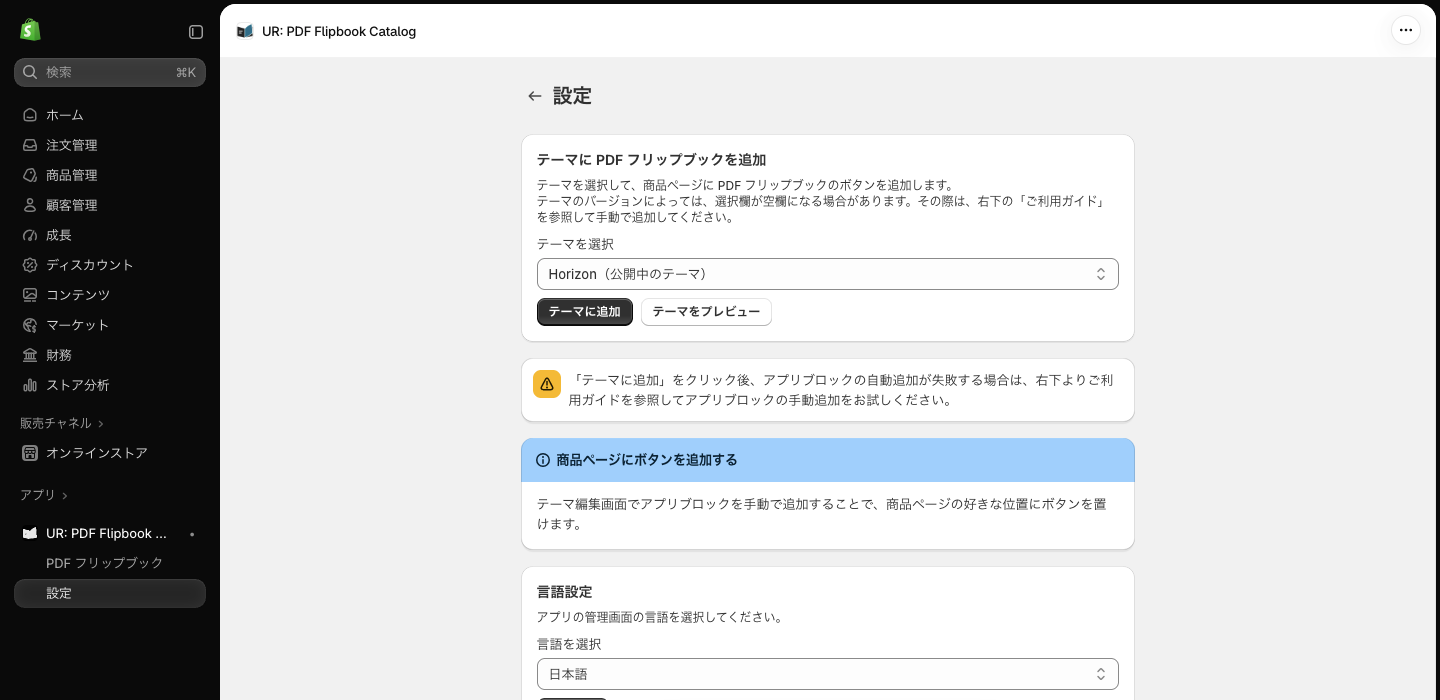Go to 商品管理 page
Screen dimensions: 1440x700
pos(110,175)
